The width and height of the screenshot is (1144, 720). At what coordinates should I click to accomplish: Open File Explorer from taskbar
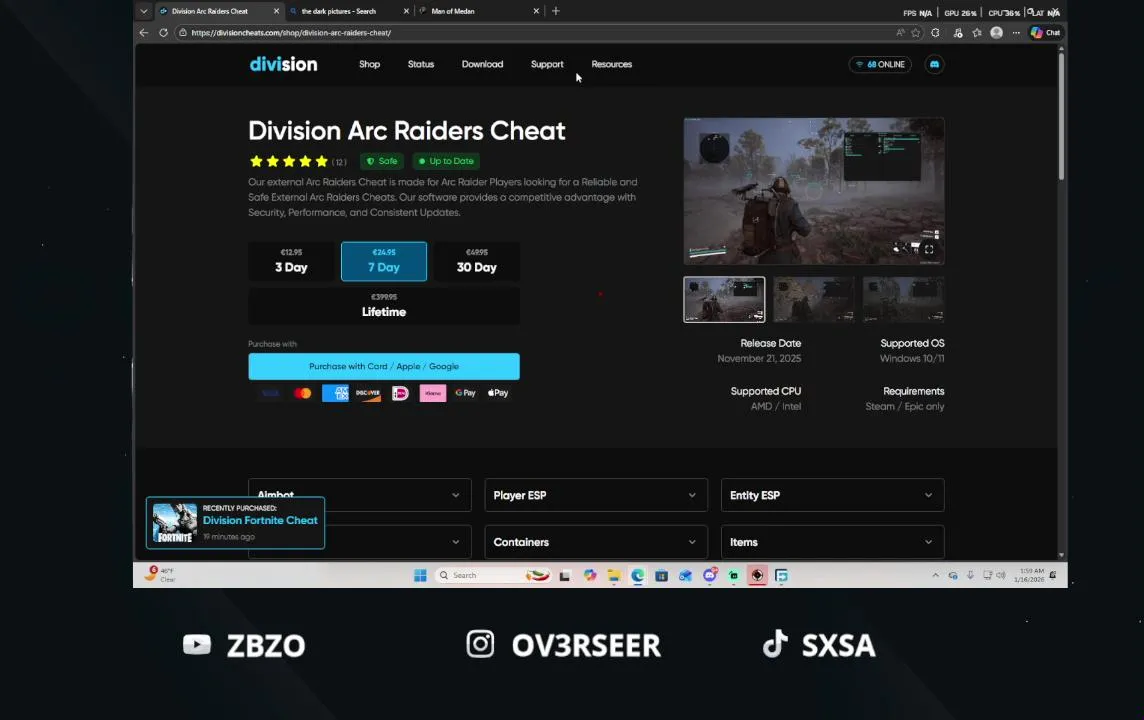[x=614, y=576]
